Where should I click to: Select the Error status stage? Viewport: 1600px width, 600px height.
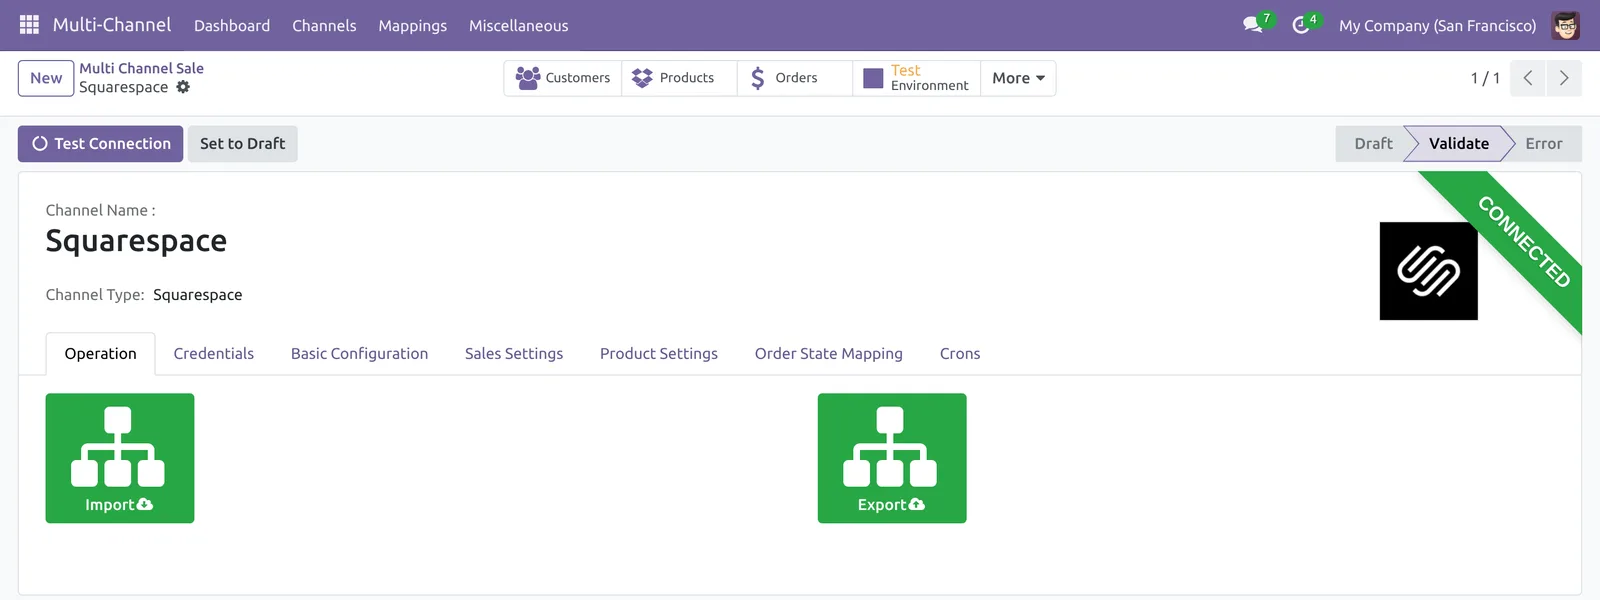coord(1543,144)
